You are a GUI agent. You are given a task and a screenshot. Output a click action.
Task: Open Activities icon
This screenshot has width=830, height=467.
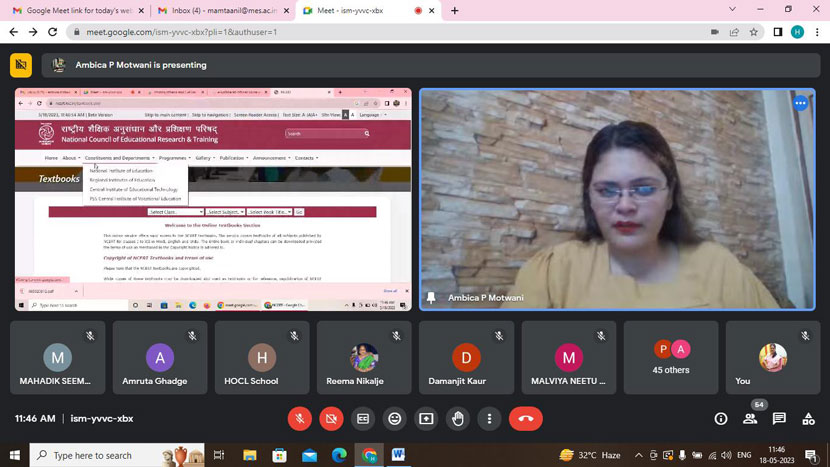tap(808, 419)
